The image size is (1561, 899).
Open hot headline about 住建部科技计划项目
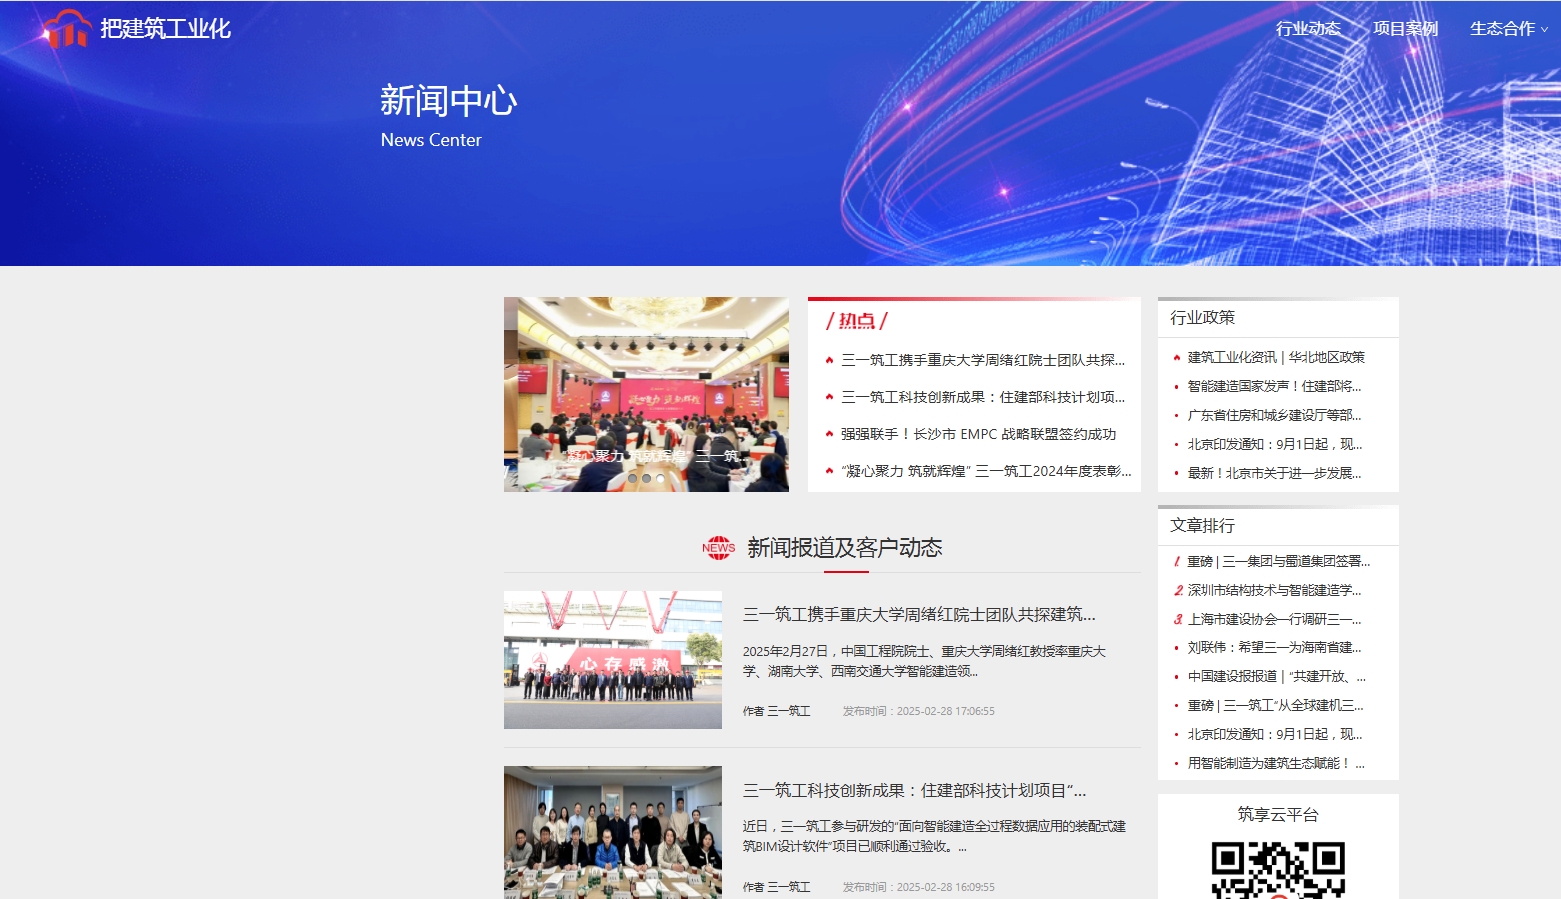coord(982,397)
